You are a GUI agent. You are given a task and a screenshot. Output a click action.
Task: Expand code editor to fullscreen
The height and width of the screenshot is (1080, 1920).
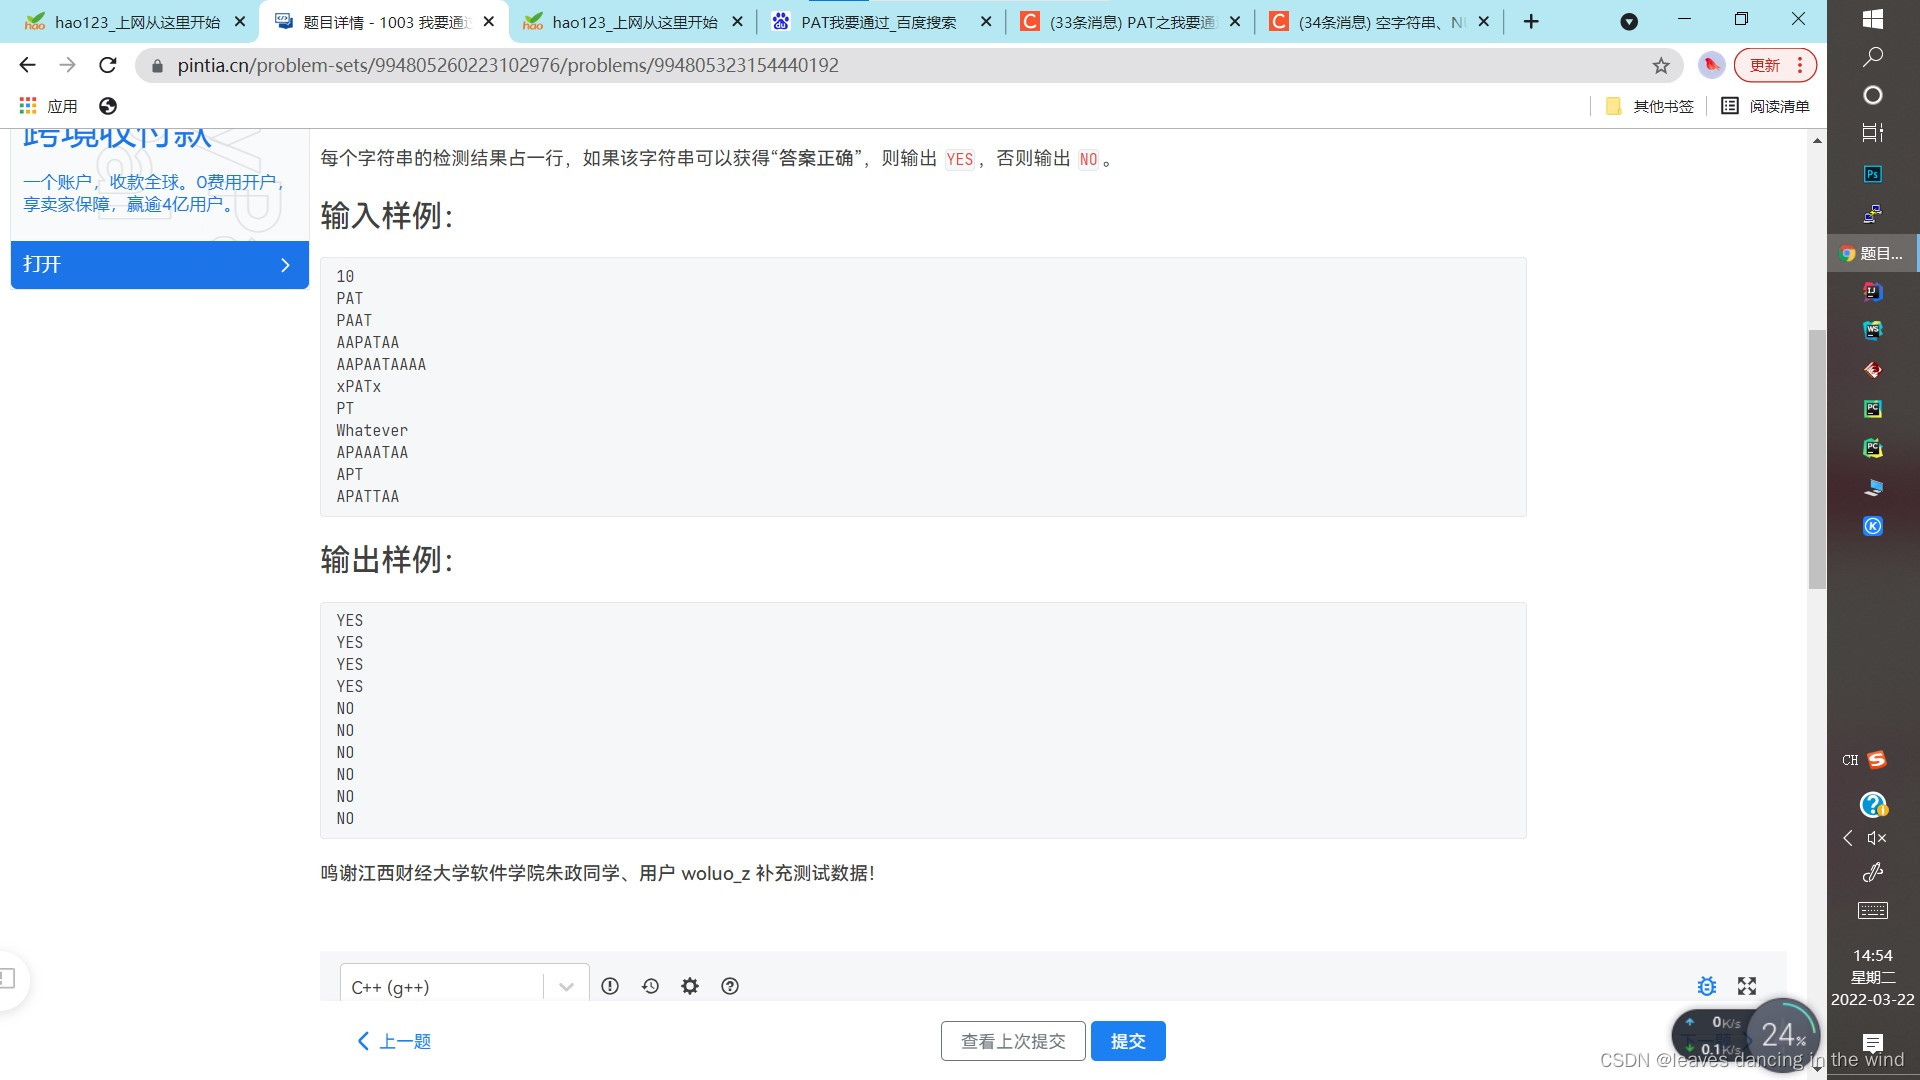tap(1747, 986)
